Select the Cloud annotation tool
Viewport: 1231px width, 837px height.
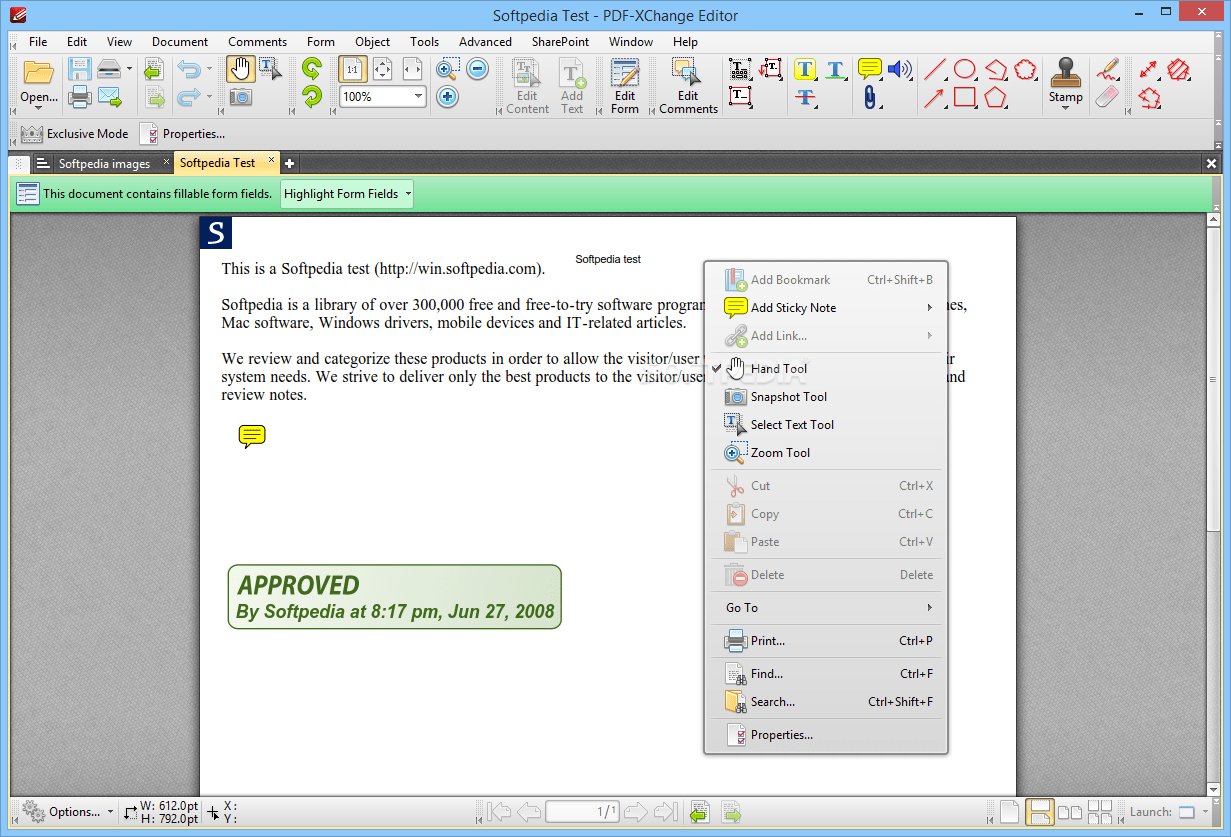1026,69
